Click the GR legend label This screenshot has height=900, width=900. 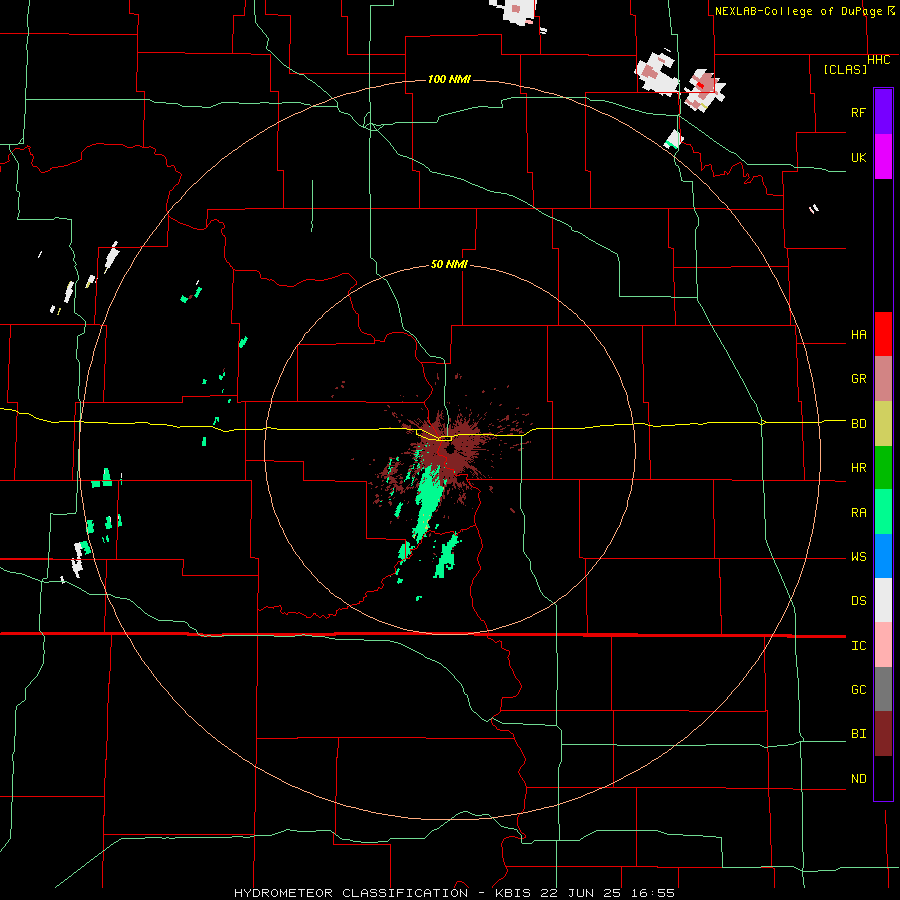coord(858,379)
